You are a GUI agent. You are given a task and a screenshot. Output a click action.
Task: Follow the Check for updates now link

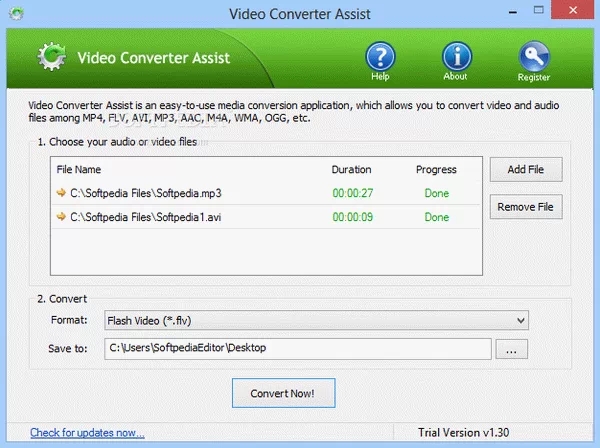(x=87, y=433)
